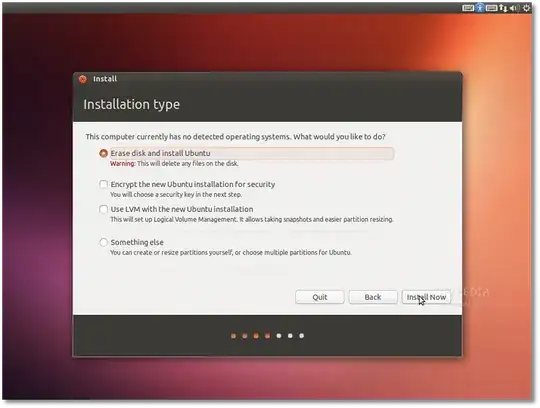Click 'This computer currently has no detected' text
The image size is (540, 408).
click(x=235, y=137)
